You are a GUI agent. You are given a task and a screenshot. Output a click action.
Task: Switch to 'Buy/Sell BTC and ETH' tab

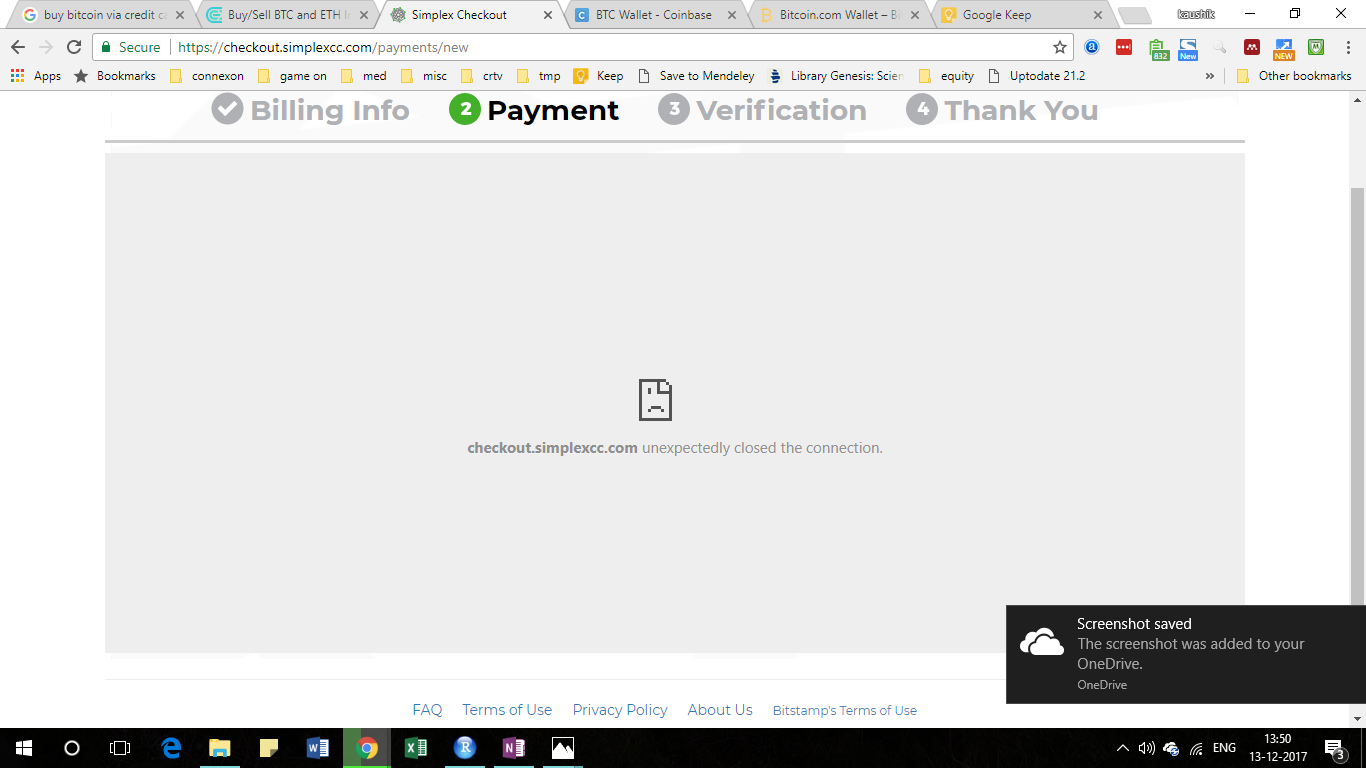tap(286, 15)
